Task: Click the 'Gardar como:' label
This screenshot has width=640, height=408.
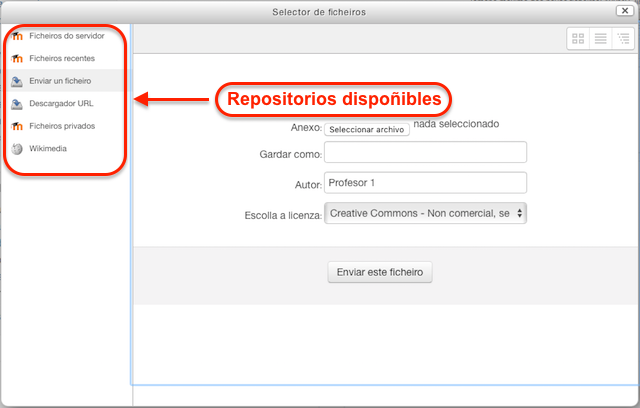Action: (x=291, y=154)
